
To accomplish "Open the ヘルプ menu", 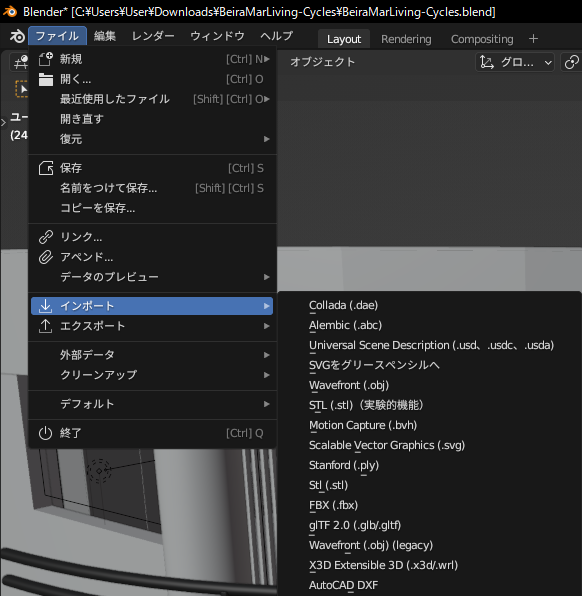I will tap(276, 36).
